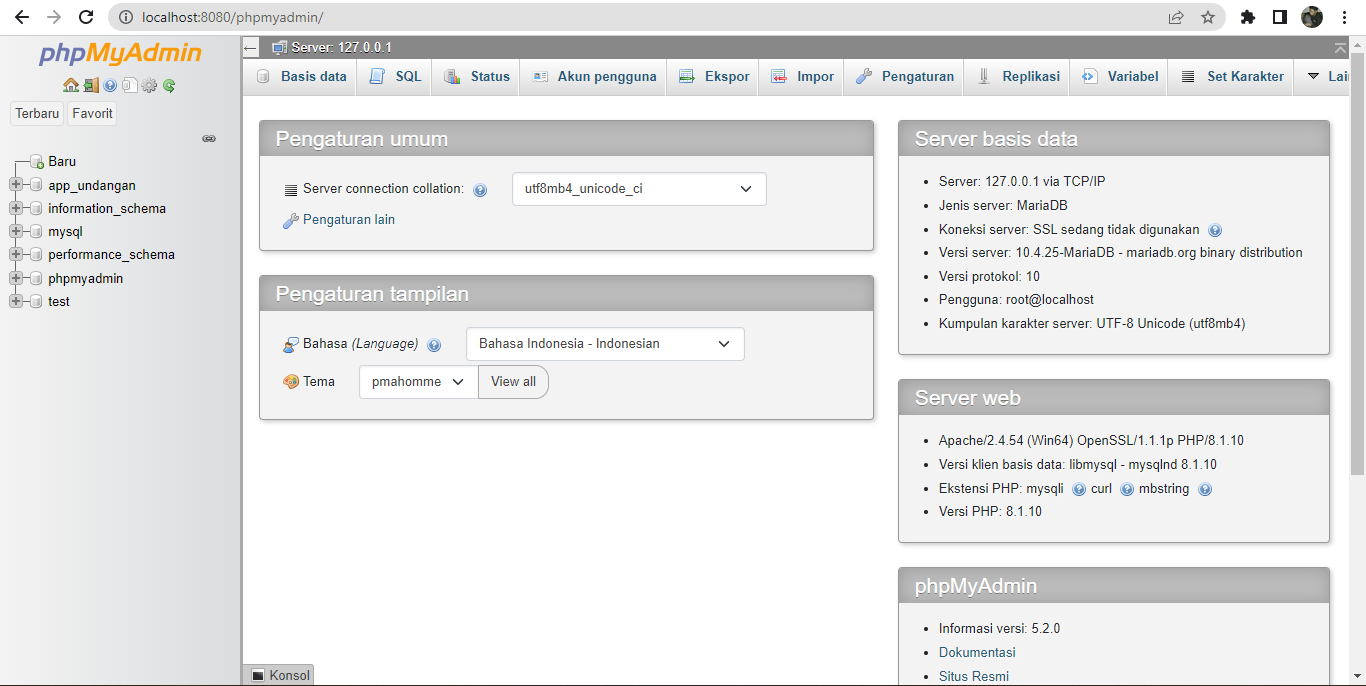Click the phpMyAdmin home icon
This screenshot has height=686, width=1366.
click(x=70, y=86)
